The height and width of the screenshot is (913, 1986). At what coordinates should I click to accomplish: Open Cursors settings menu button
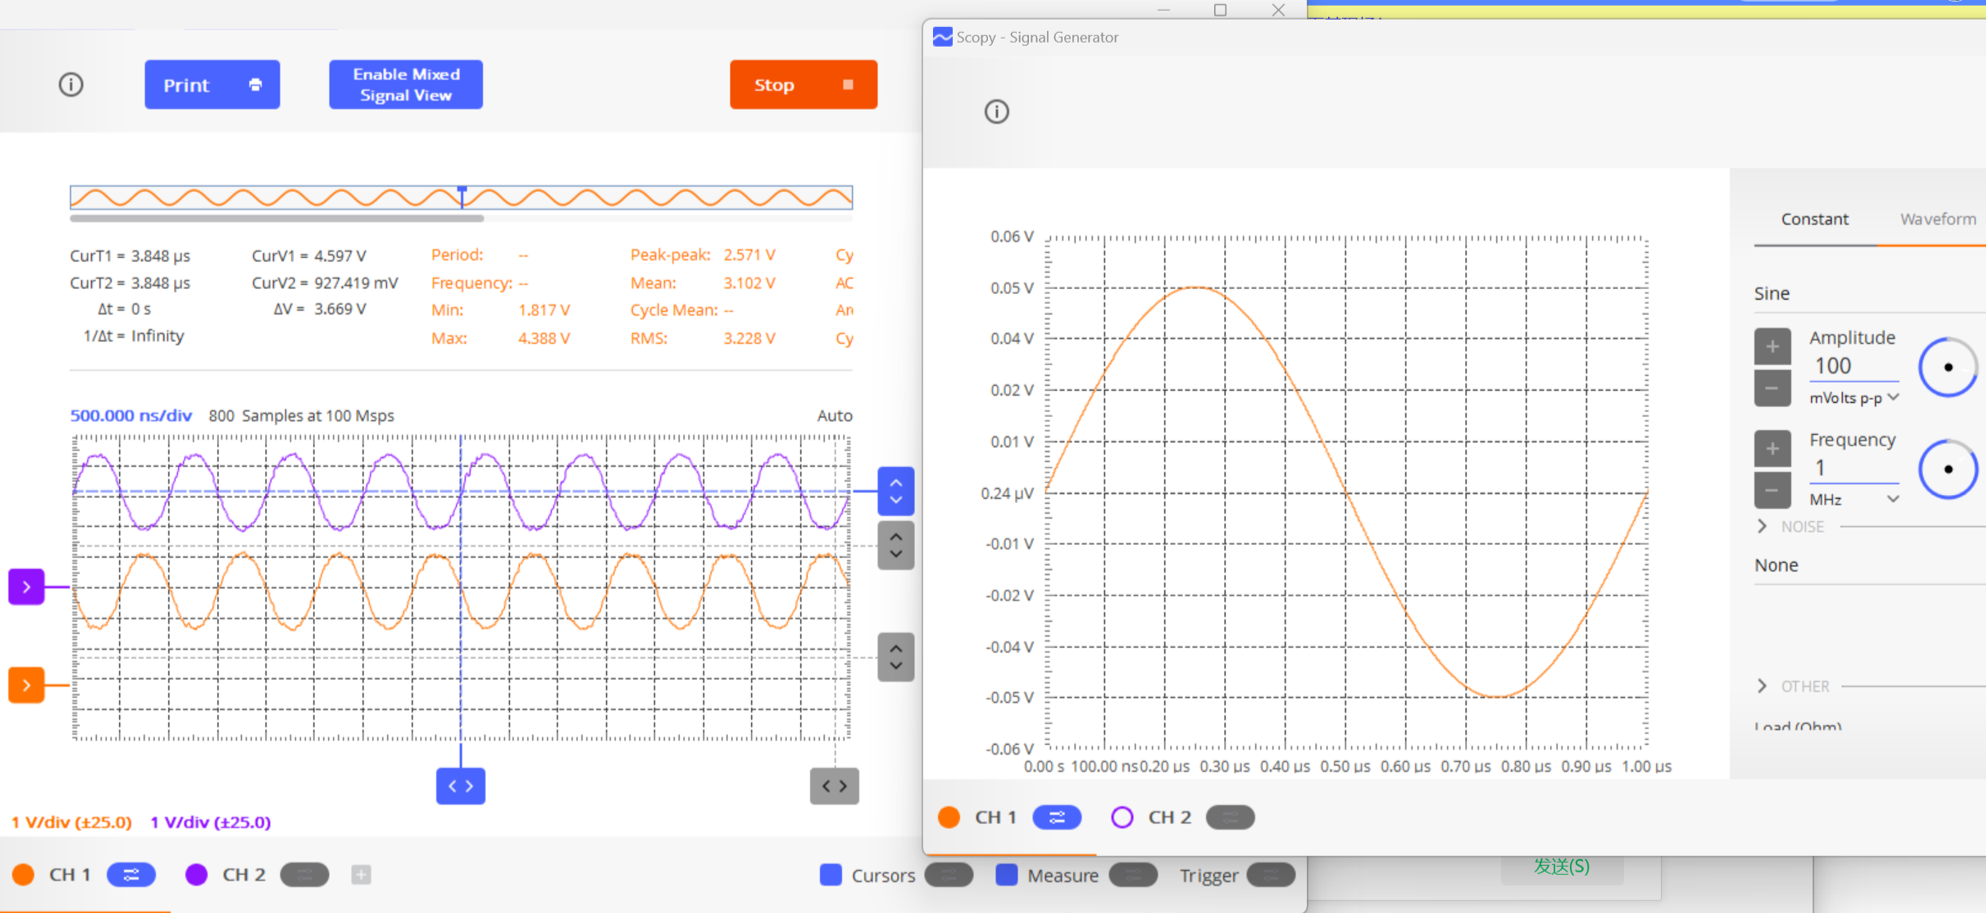tap(949, 875)
